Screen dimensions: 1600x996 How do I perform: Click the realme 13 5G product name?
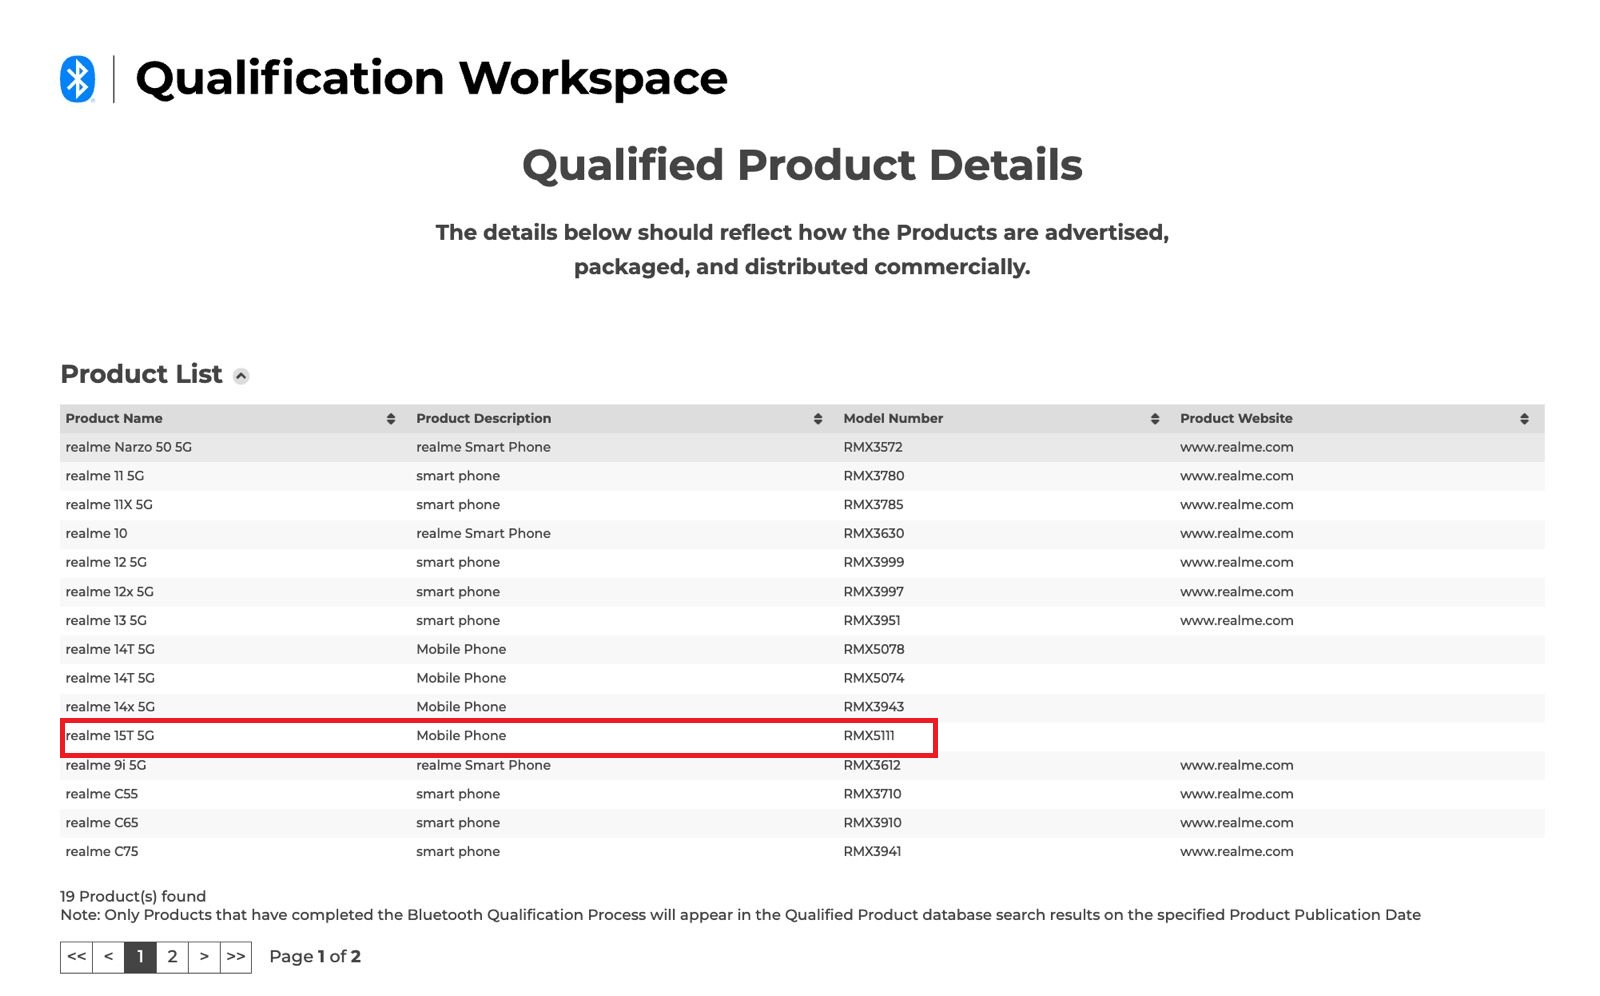point(106,621)
